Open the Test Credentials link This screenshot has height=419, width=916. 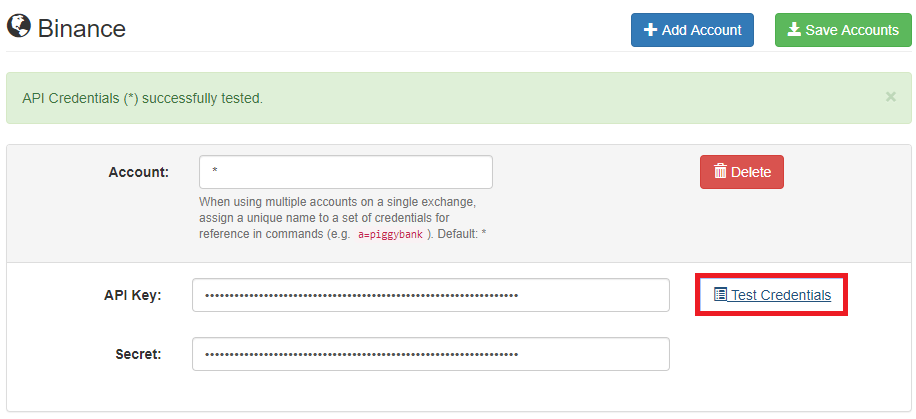coord(780,295)
